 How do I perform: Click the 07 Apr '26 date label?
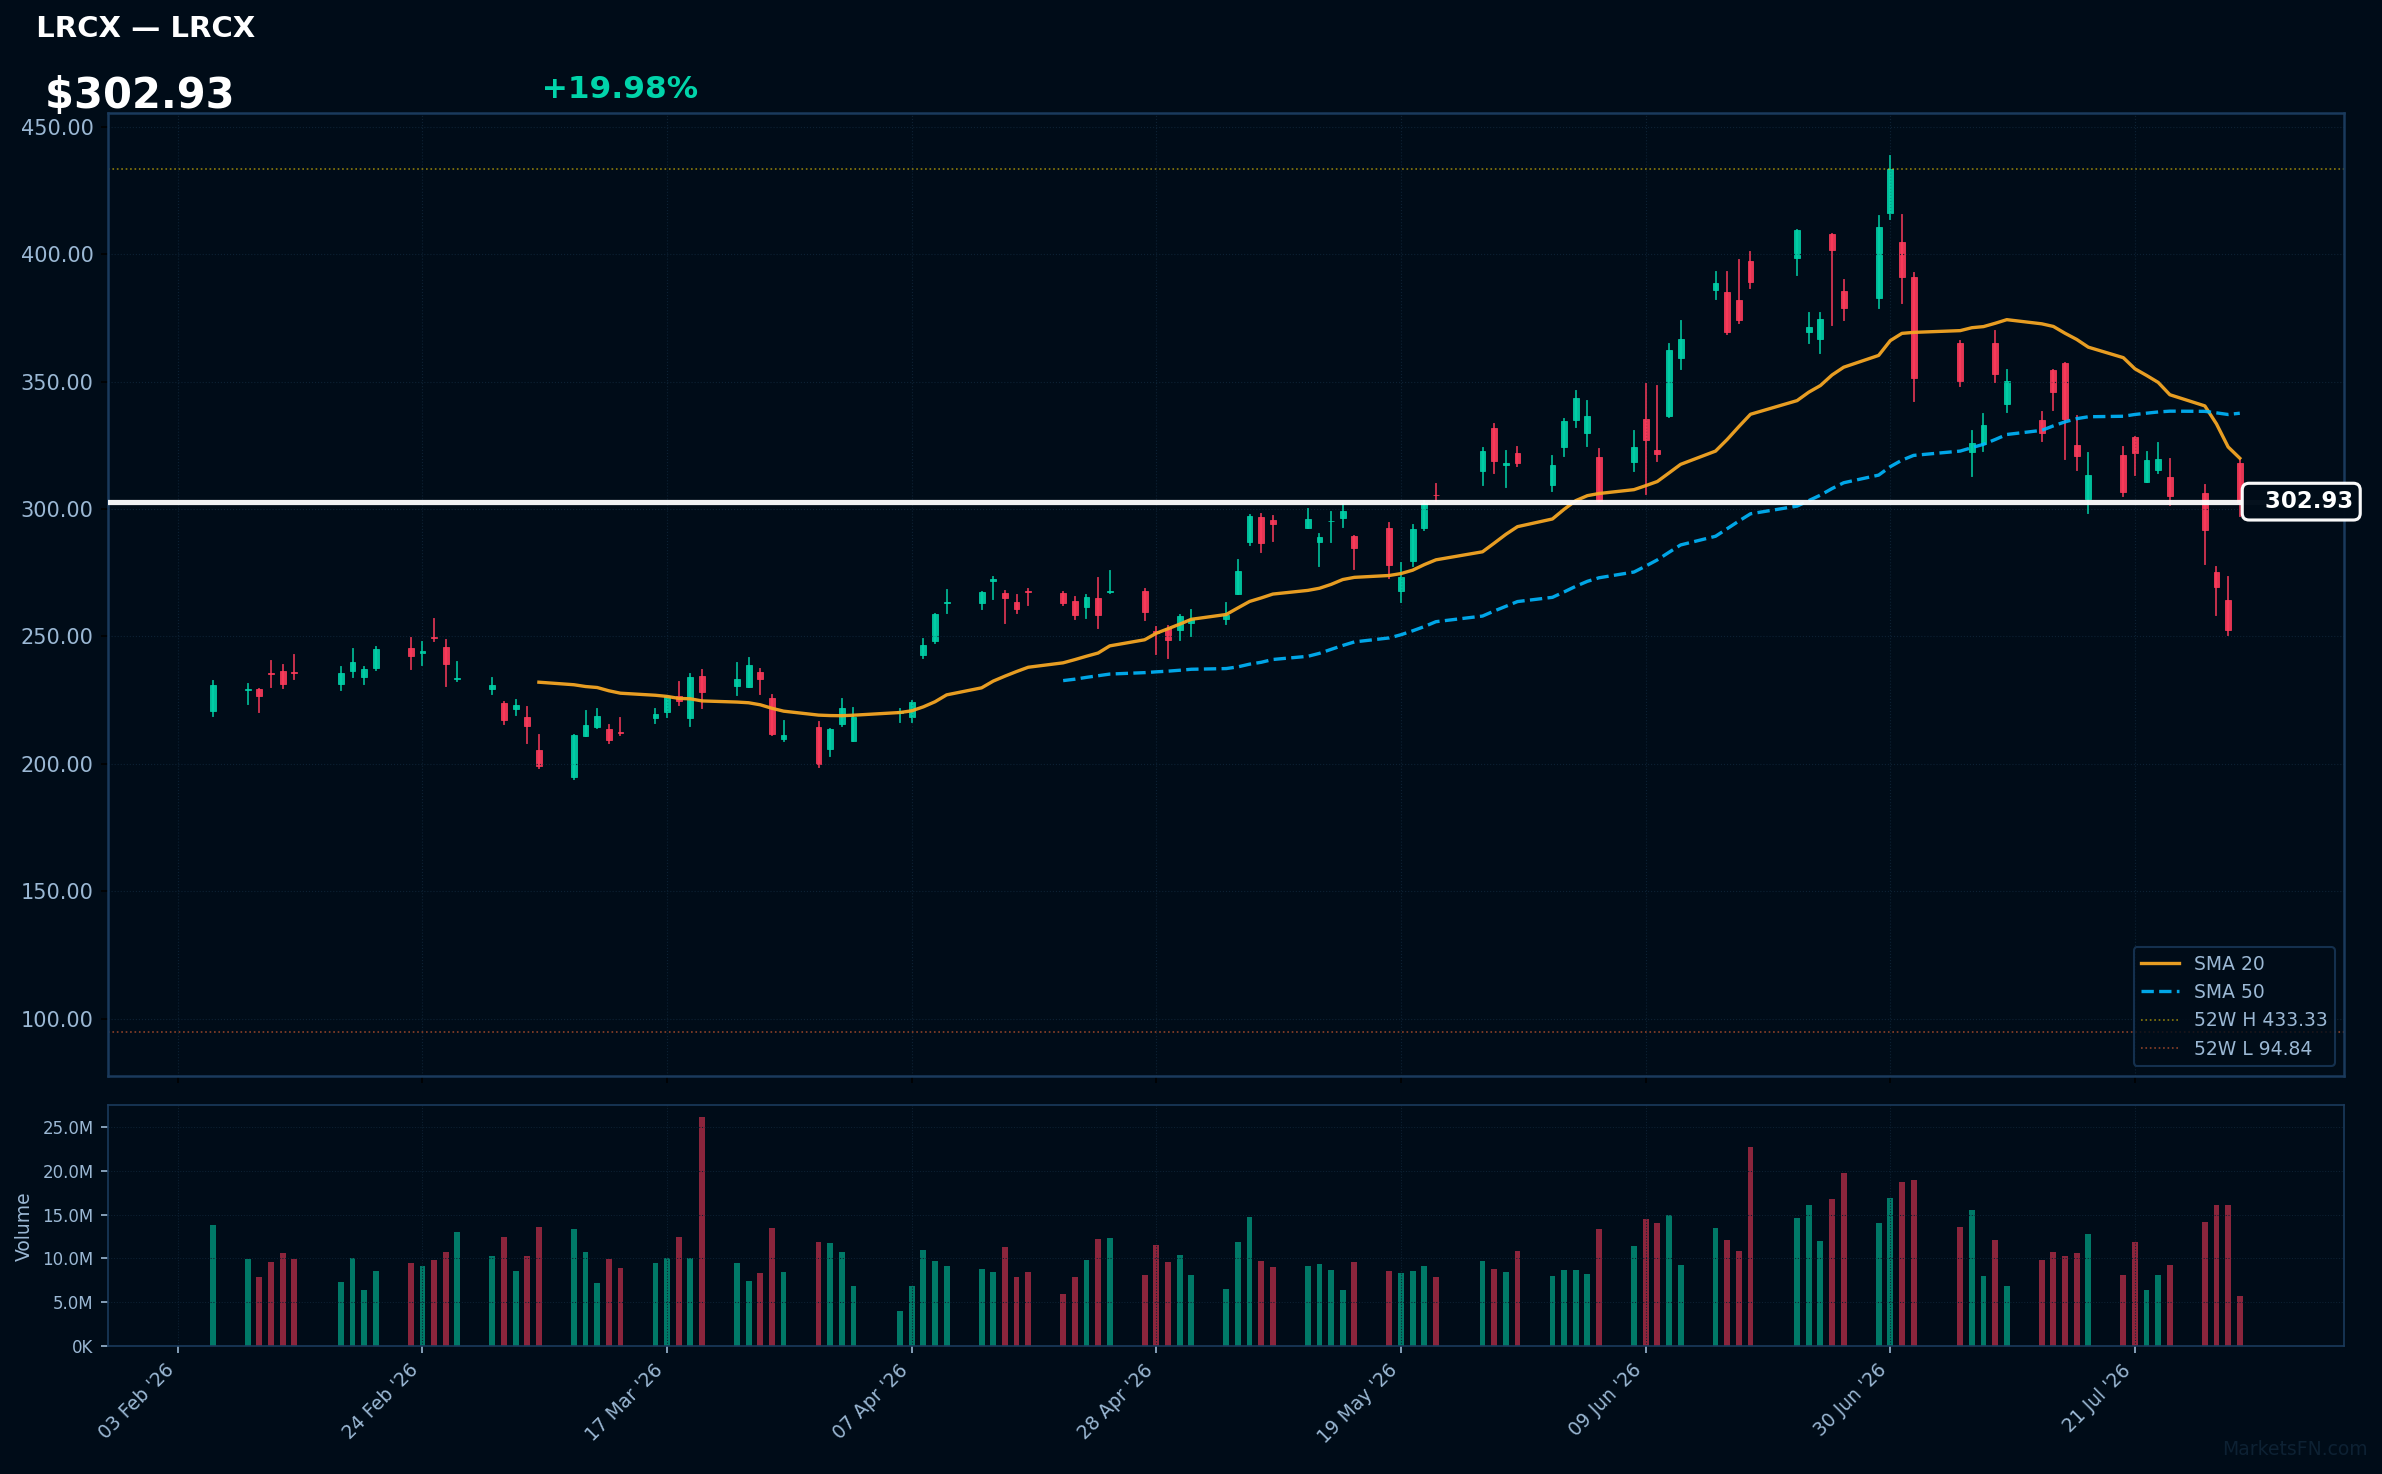(870, 1401)
